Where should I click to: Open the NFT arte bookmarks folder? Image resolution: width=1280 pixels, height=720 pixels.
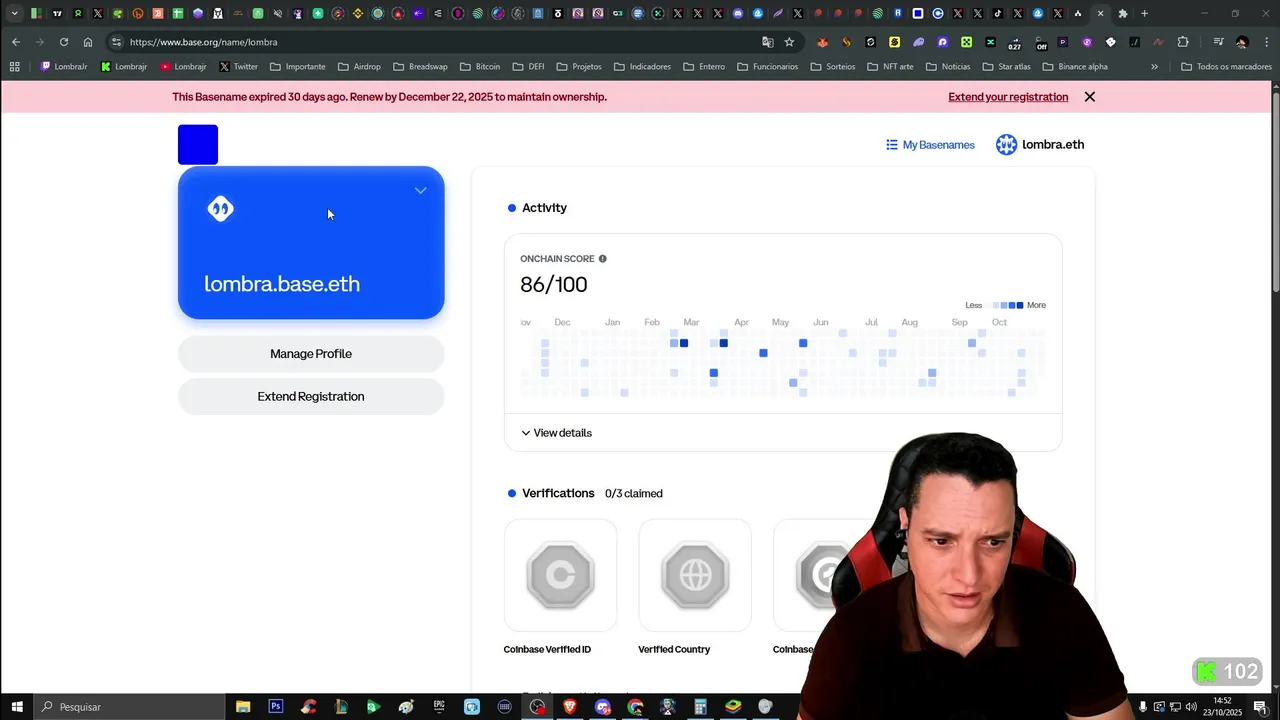pyautogui.click(x=890, y=67)
